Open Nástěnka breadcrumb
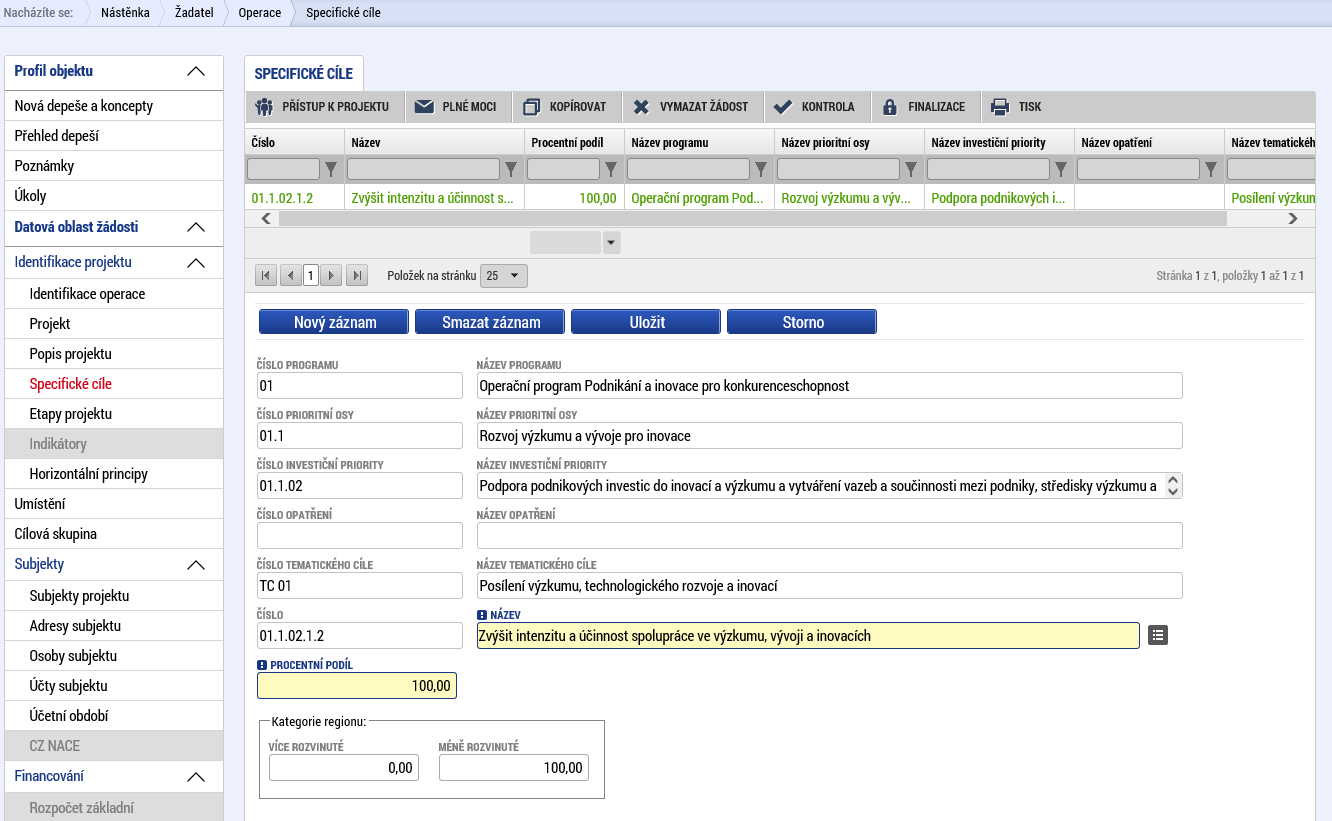This screenshot has width=1332, height=821. click(125, 13)
